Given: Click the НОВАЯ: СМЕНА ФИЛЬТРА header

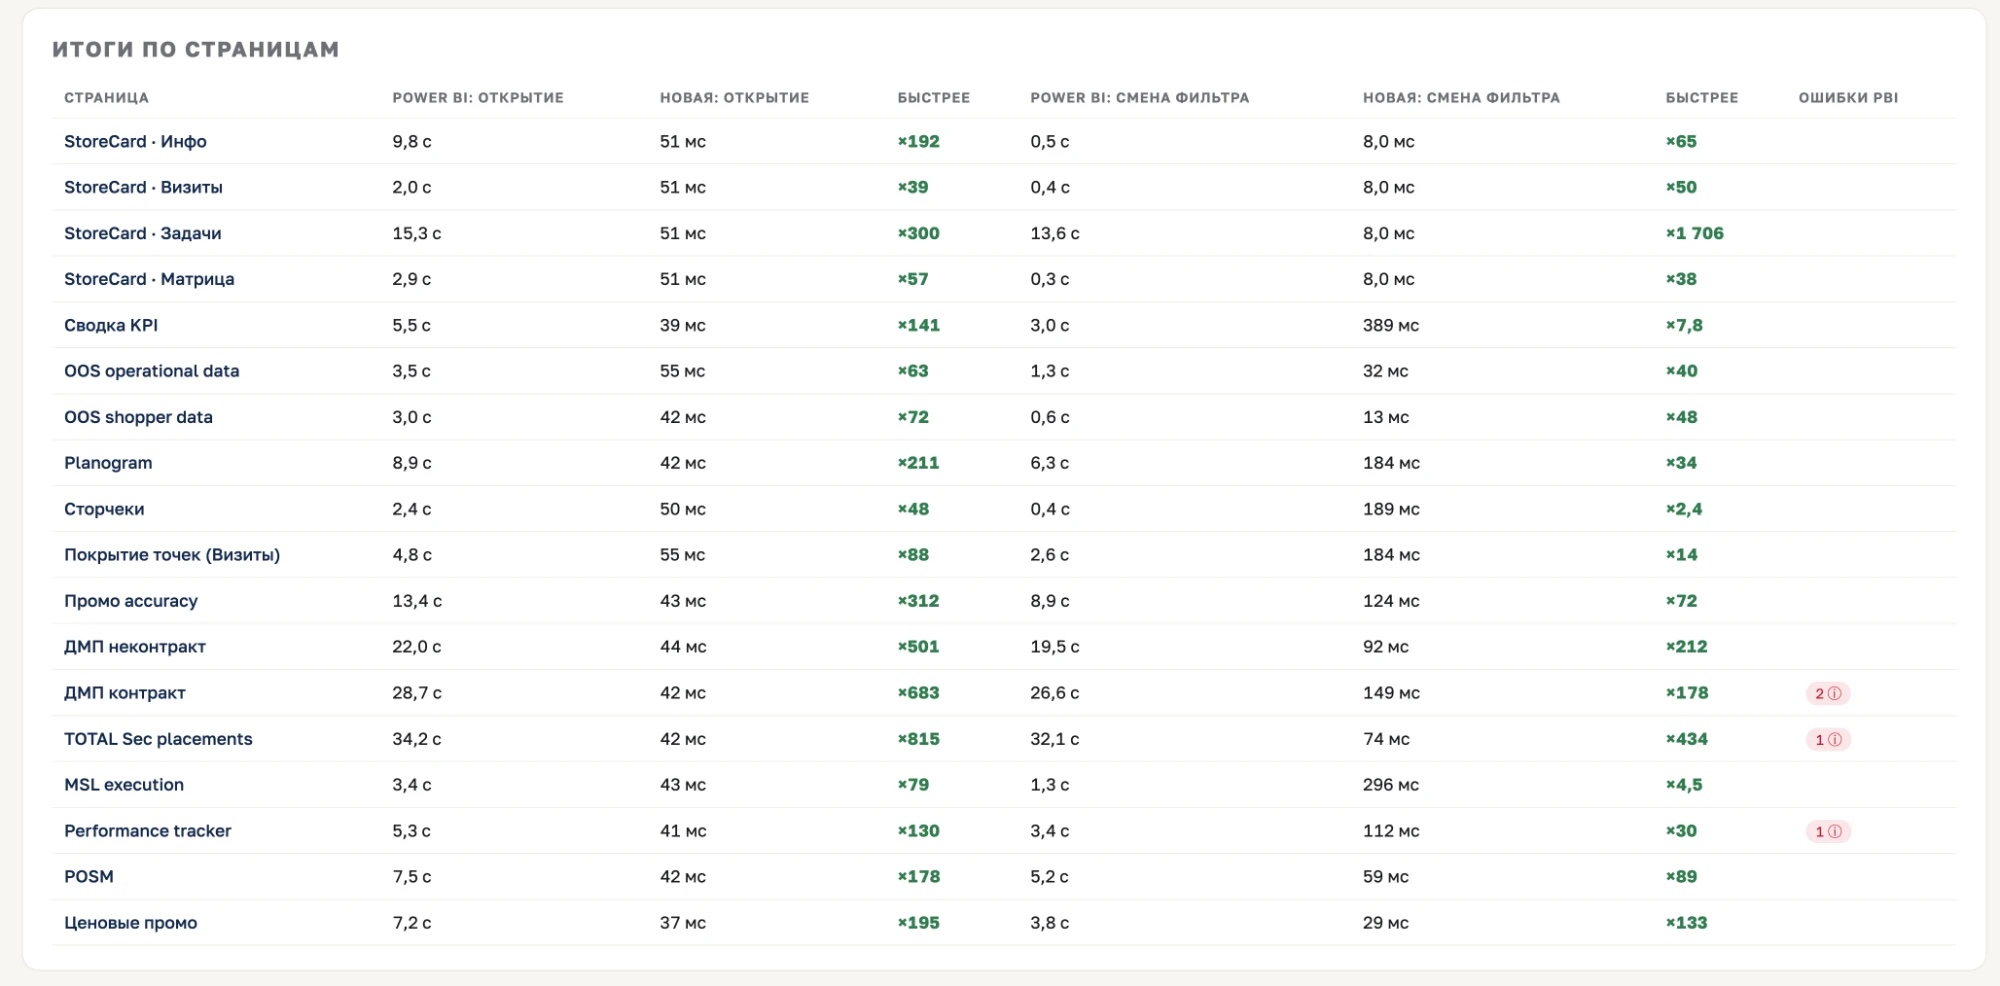Looking at the screenshot, I should click(1461, 98).
